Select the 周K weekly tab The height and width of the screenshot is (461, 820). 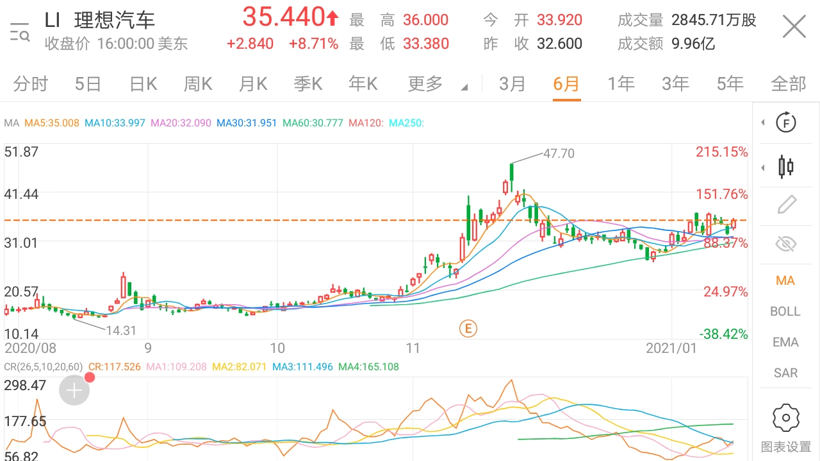[198, 84]
